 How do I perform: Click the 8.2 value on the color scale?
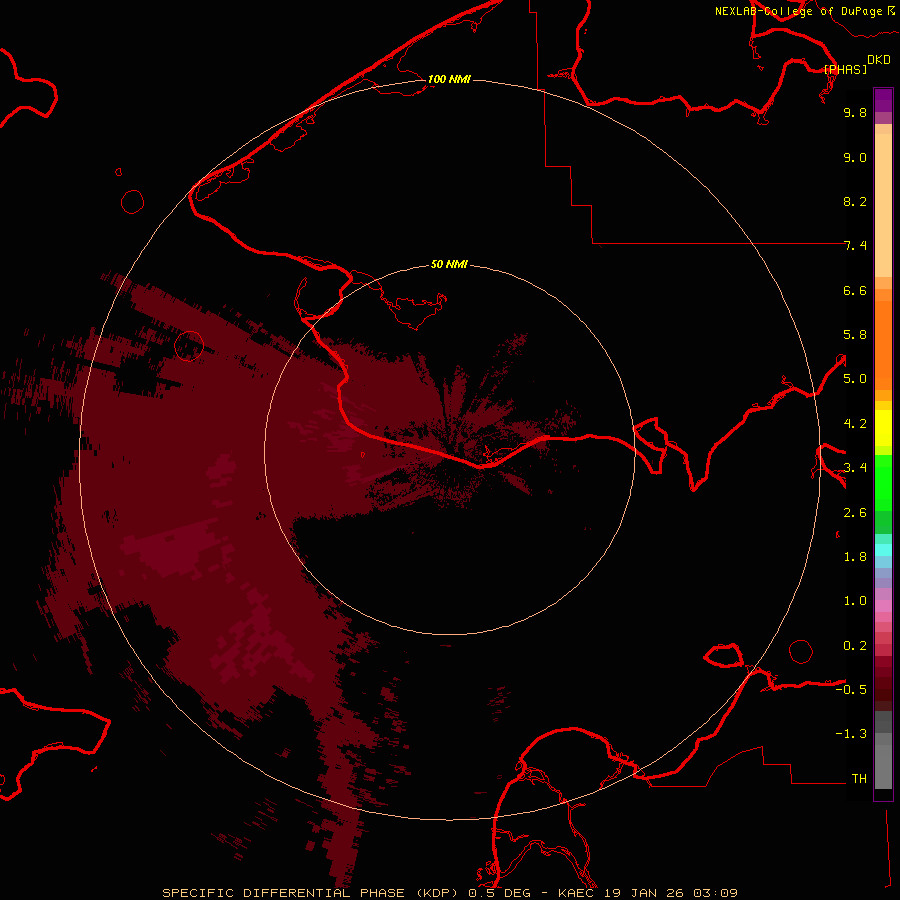855,201
